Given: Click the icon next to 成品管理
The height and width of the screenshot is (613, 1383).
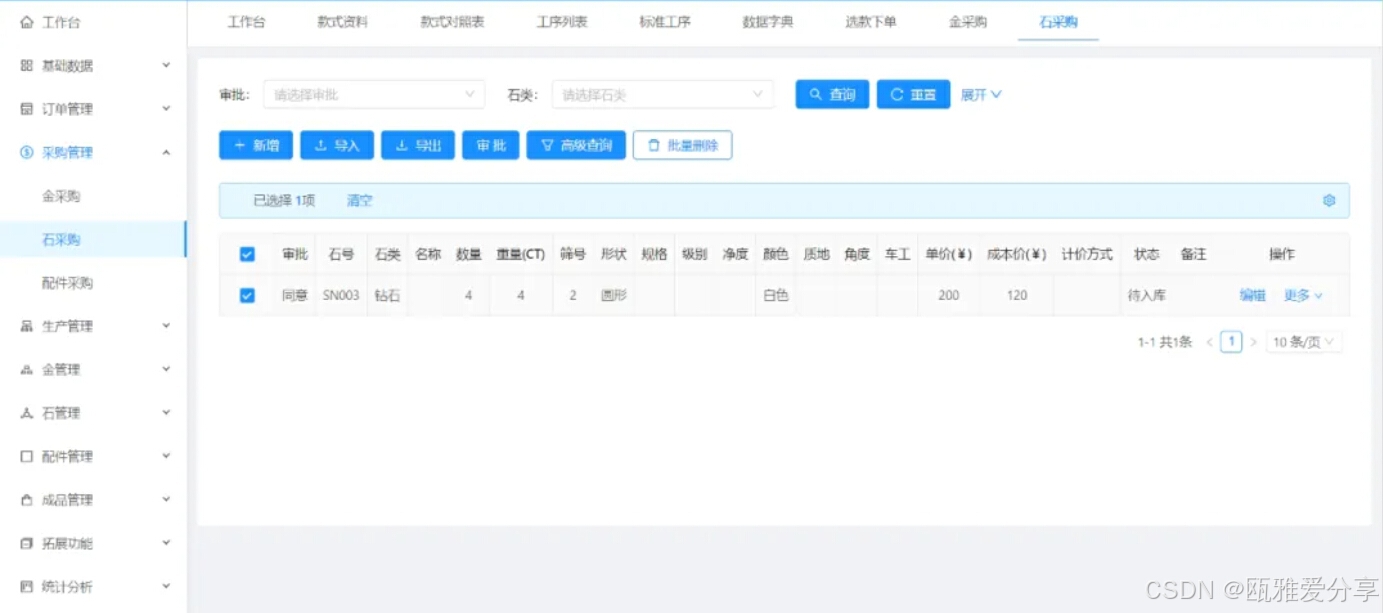Looking at the screenshot, I should click(x=27, y=500).
